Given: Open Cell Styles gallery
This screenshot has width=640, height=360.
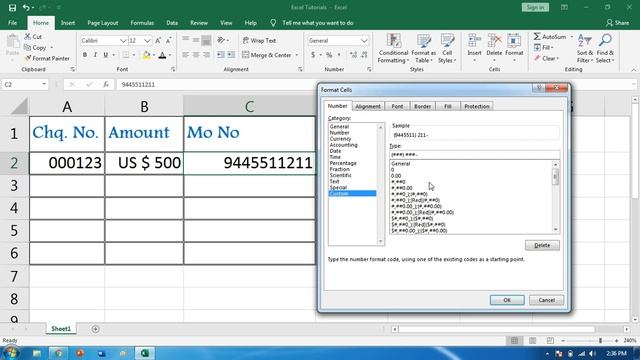Looking at the screenshot, I should 447,49.
